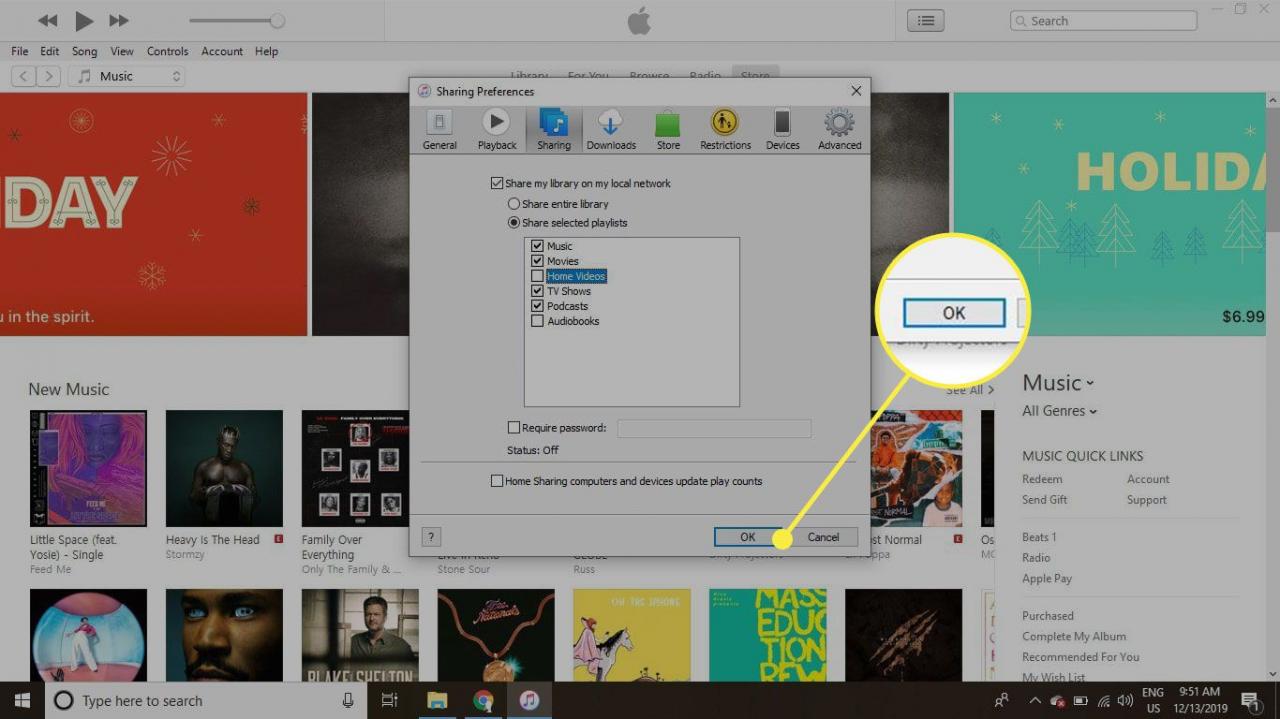Viewport: 1280px width, 719px height.
Task: Open the Windows notification center
Action: coord(1250,701)
